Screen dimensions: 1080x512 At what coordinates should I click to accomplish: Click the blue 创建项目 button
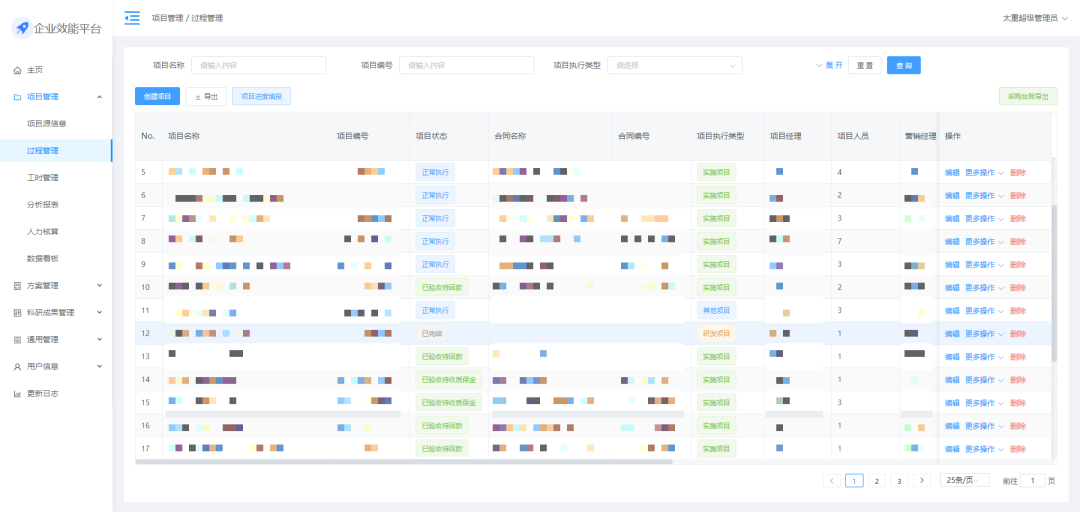pos(157,97)
